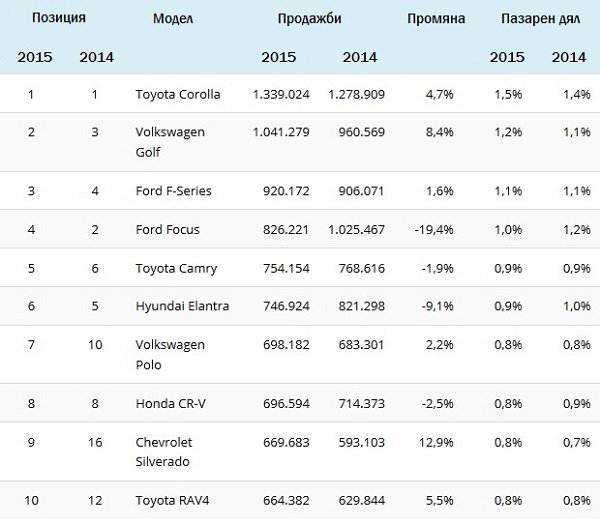Click the Продажби column header
This screenshot has height=524, width=600.
(x=311, y=18)
